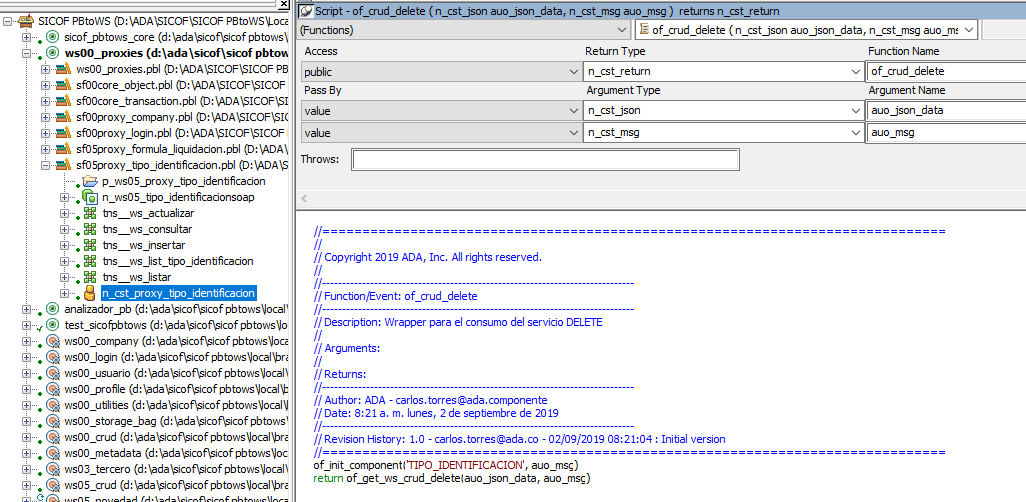Open the Return Type dropdown n_cst_return

click(x=855, y=72)
